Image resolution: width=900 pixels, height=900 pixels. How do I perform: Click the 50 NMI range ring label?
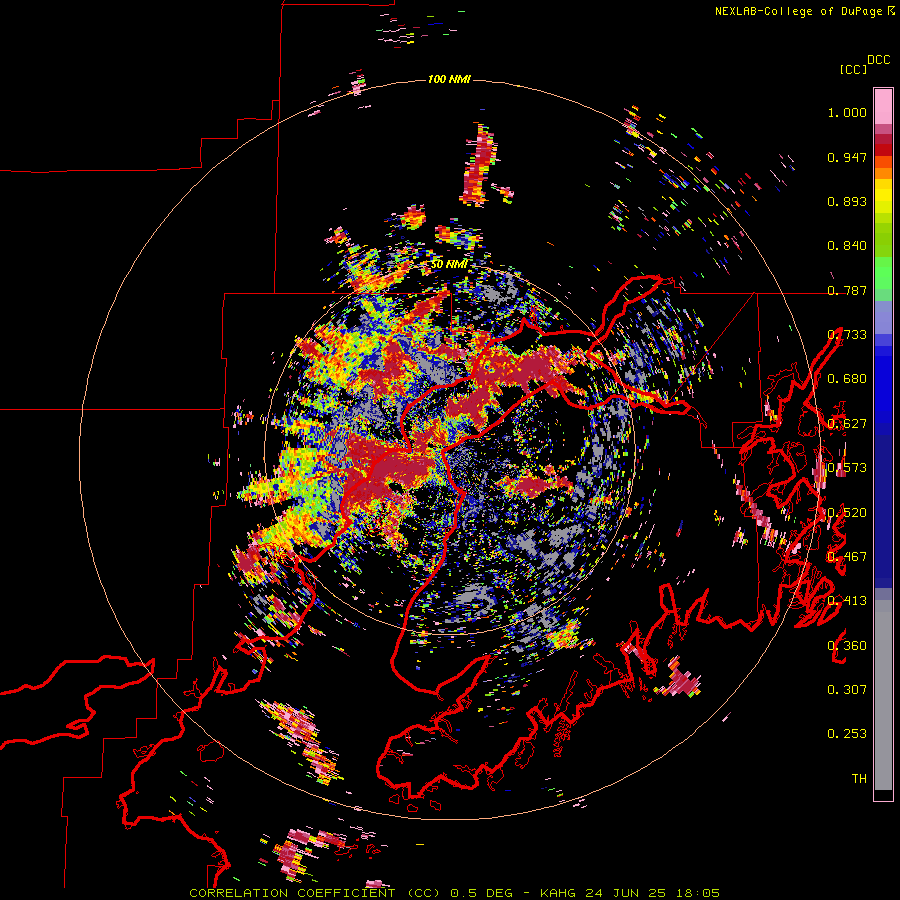pos(449,264)
